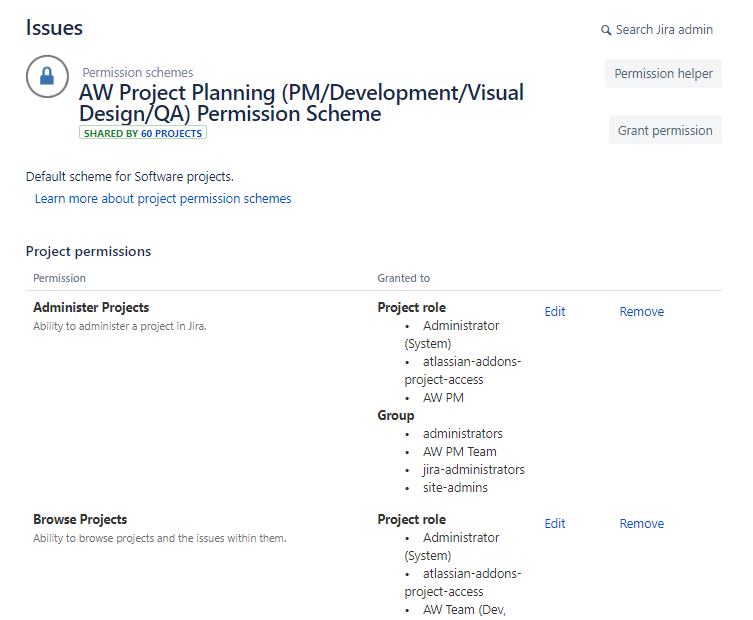
Task: Click the Permission column header
Action: [59, 278]
